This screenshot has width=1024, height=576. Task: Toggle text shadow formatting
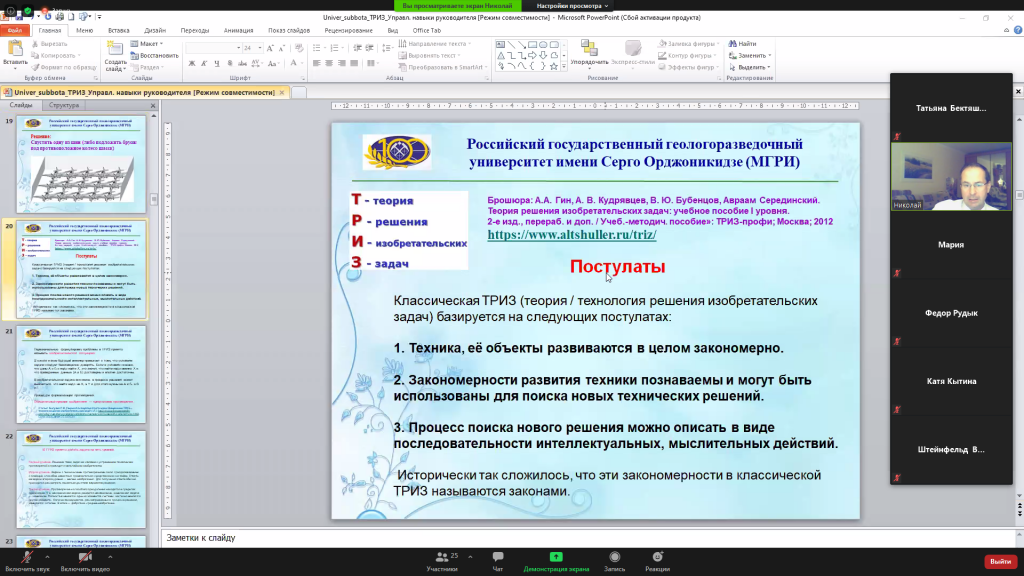[x=229, y=63]
